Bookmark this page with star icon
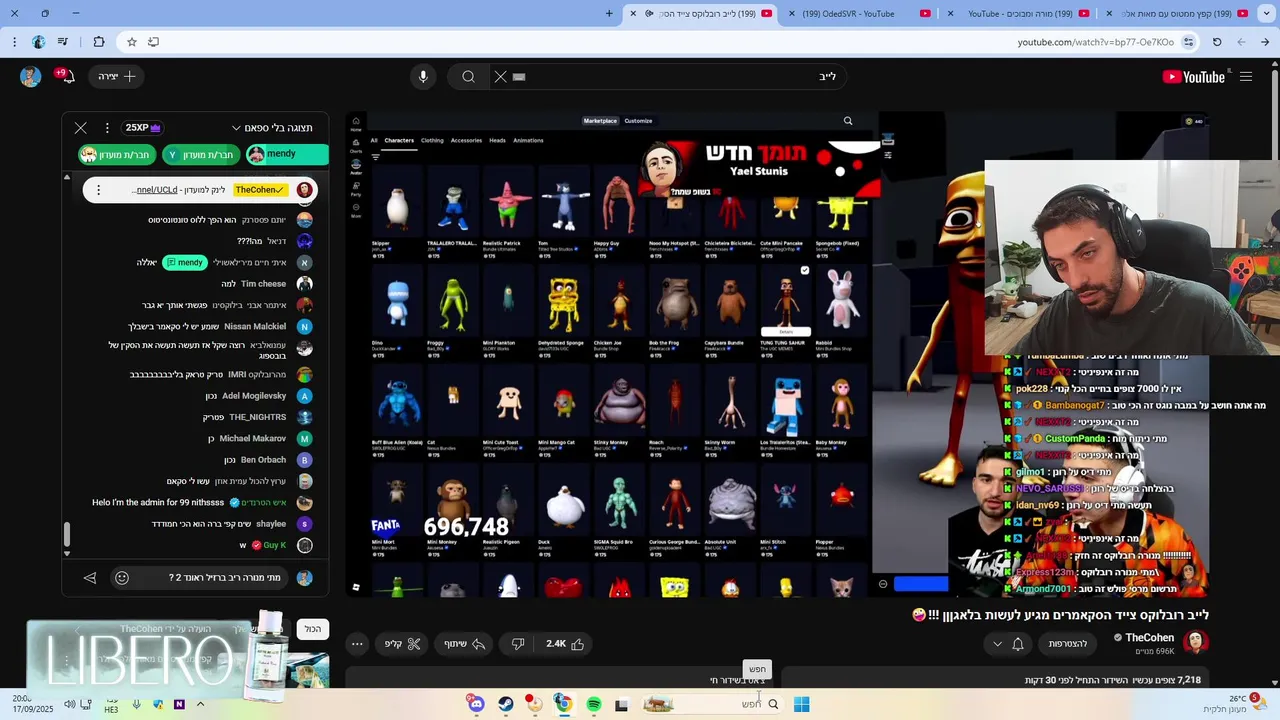This screenshot has width=1280, height=720. coord(131,42)
